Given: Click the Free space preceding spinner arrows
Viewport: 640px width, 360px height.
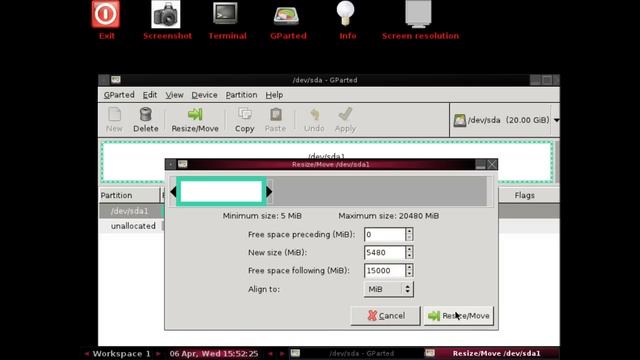Looking at the screenshot, I should point(409,234).
